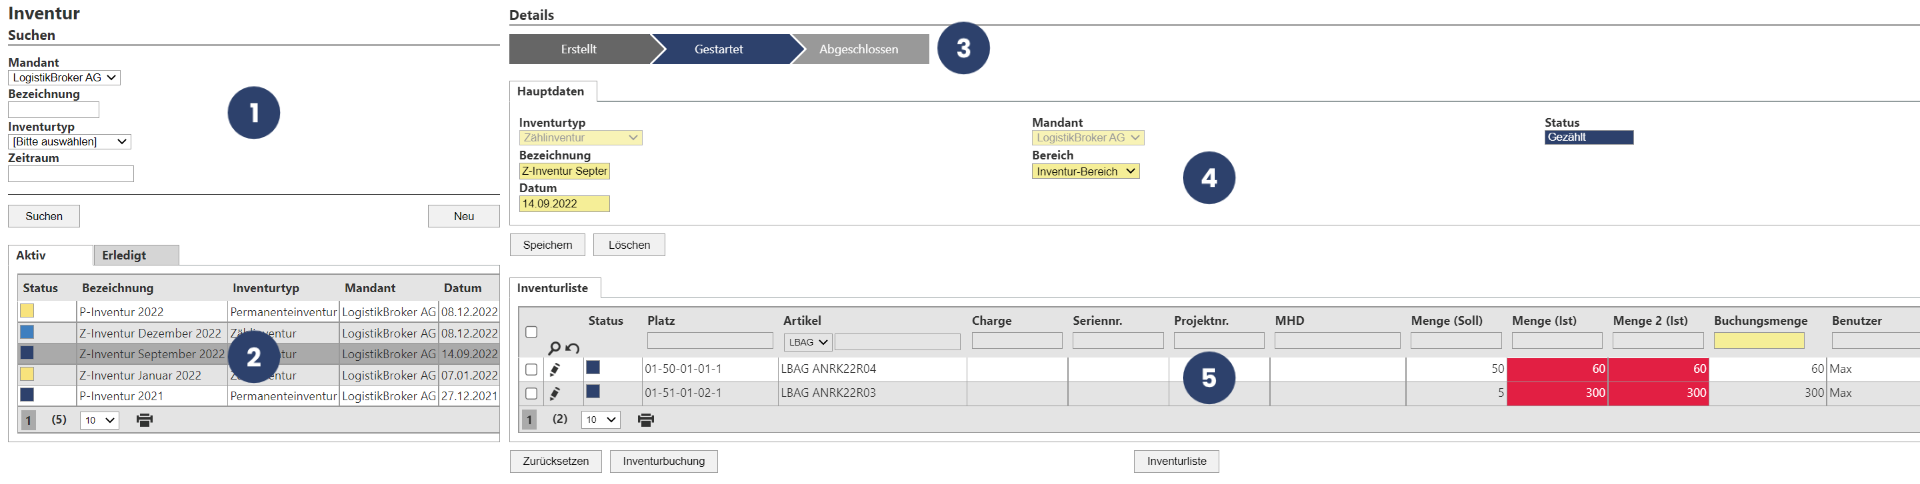1920x484 pixels.
Task: Click the yellow status swatch of P-Inventur 2022
Action: pyautogui.click(x=27, y=311)
